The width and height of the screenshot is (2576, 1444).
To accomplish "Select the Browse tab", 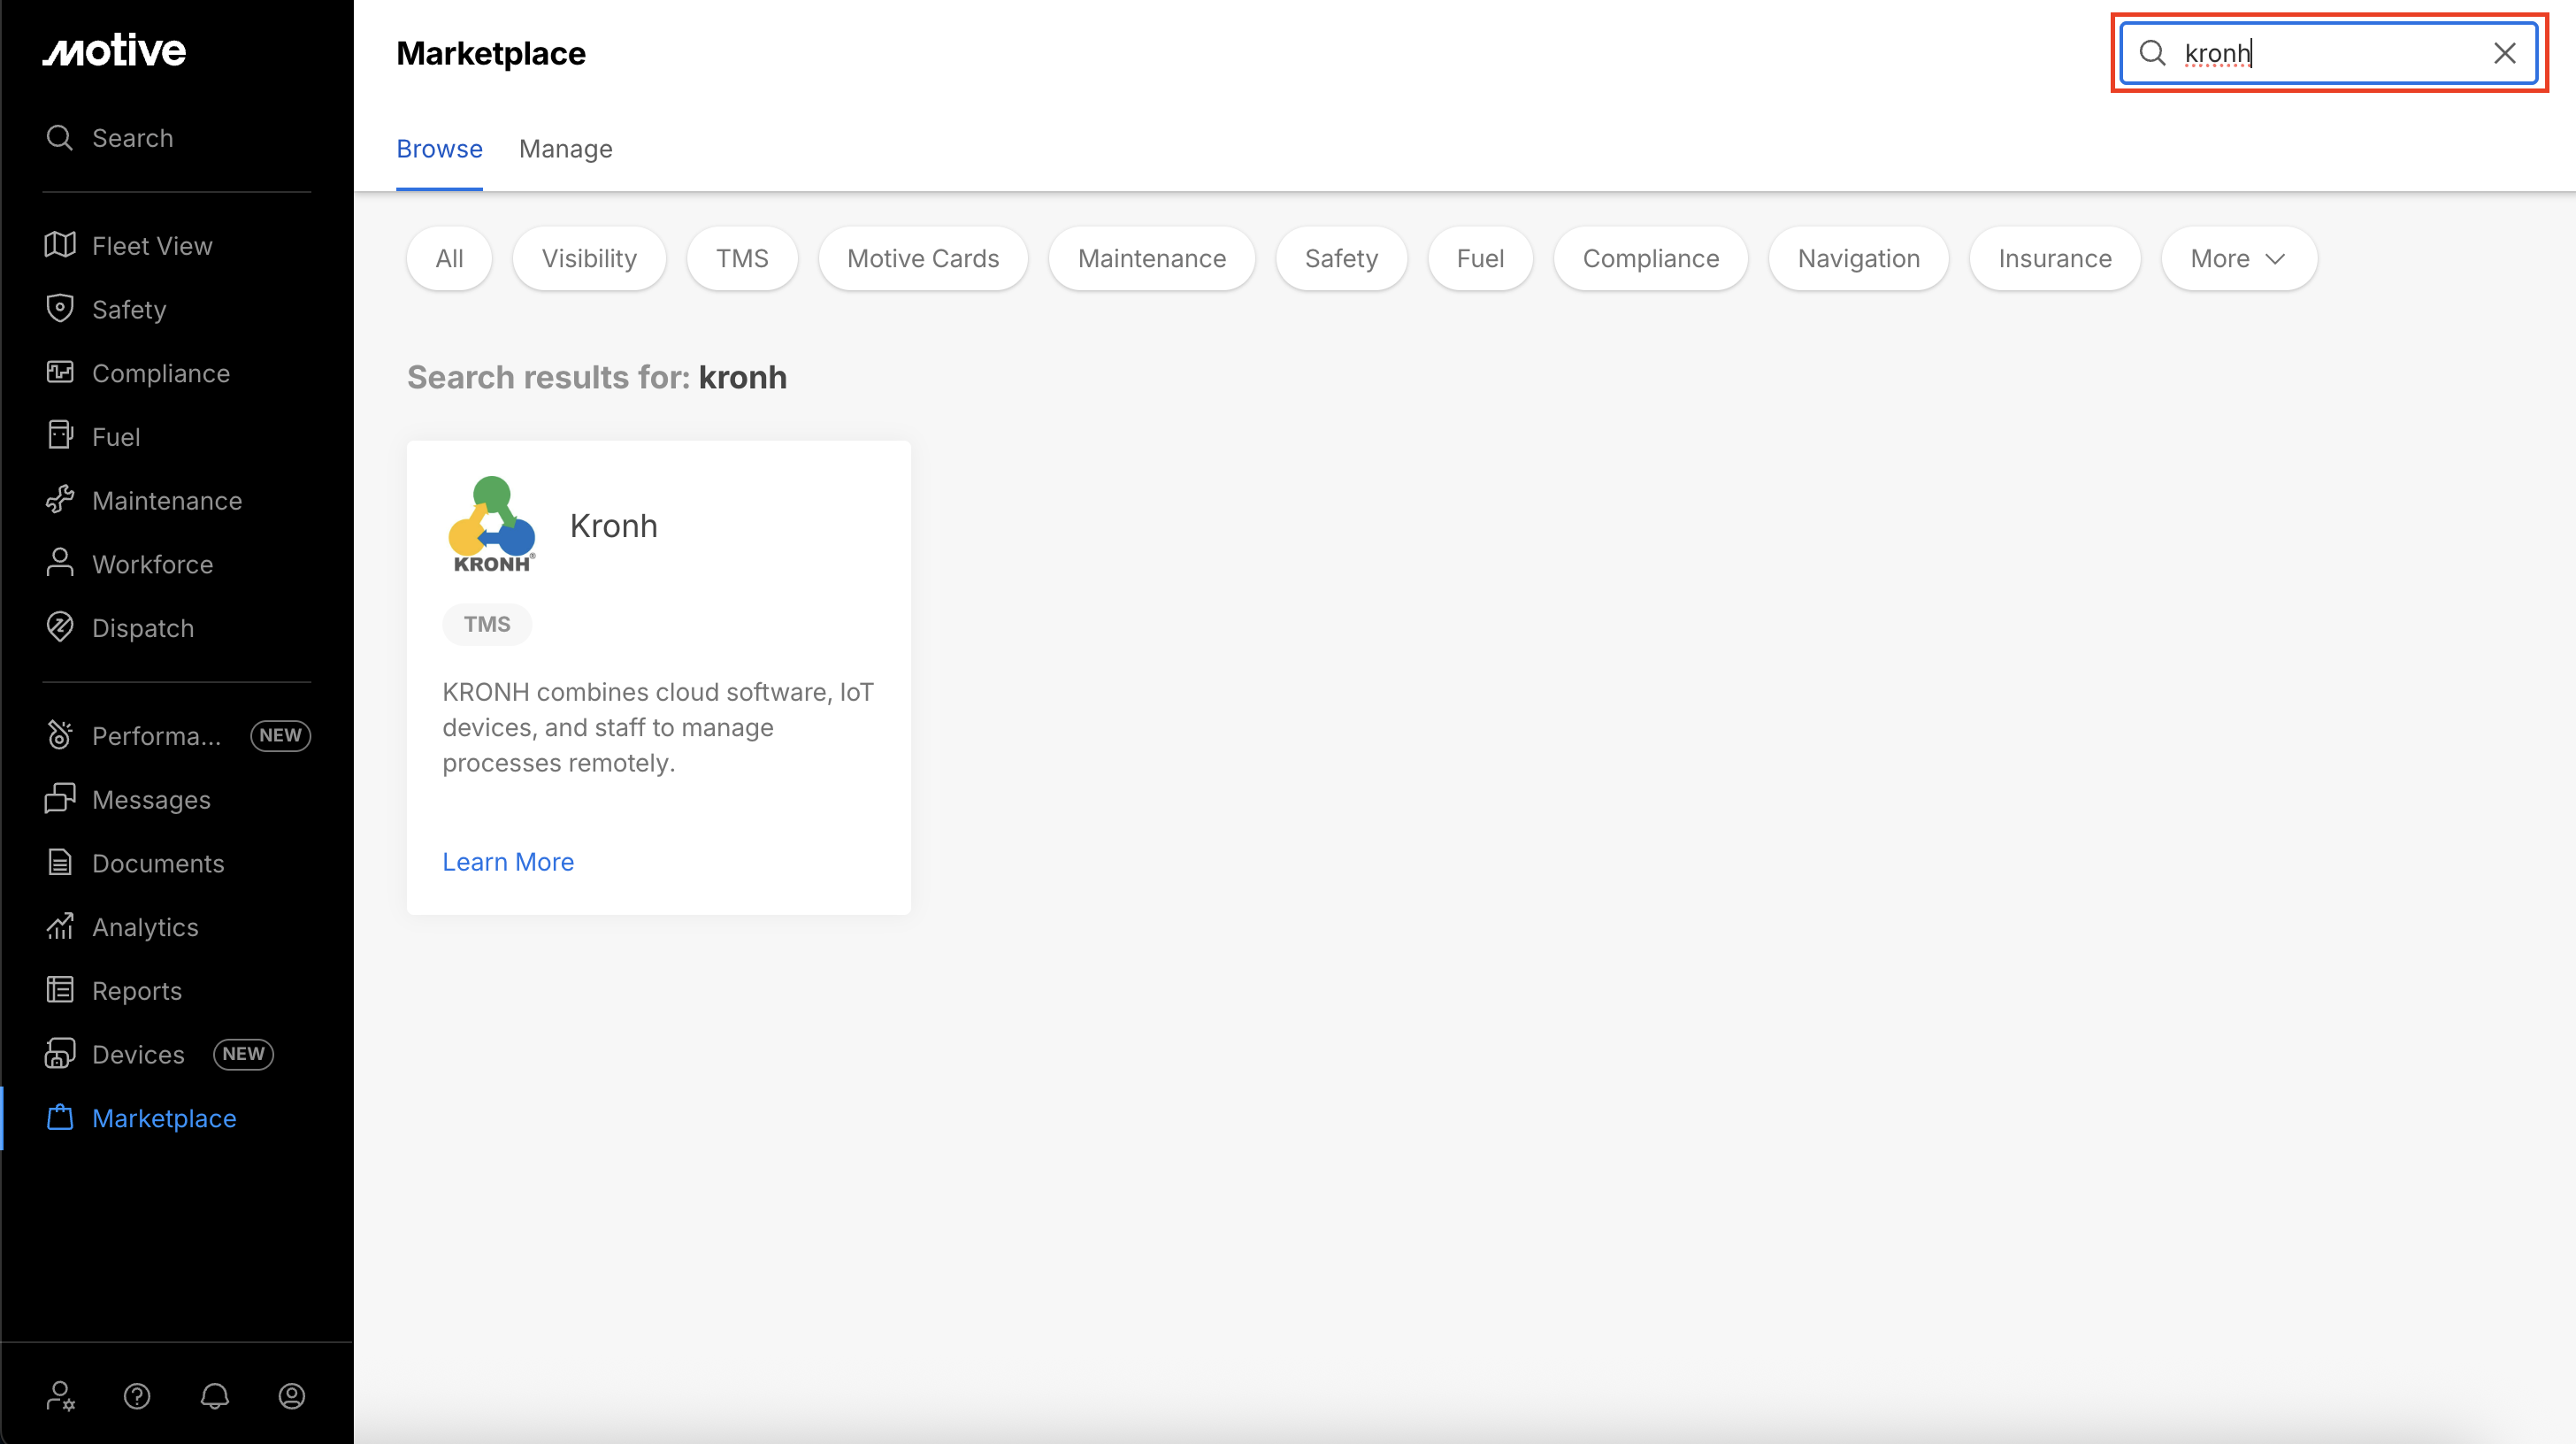I will pos(439,149).
